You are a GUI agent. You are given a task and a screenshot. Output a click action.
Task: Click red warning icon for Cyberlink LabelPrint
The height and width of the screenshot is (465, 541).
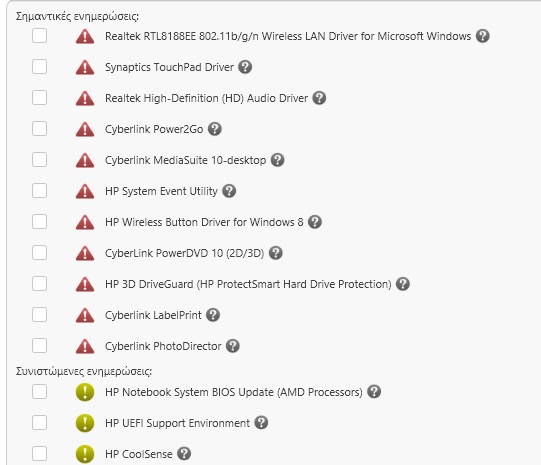tap(85, 315)
